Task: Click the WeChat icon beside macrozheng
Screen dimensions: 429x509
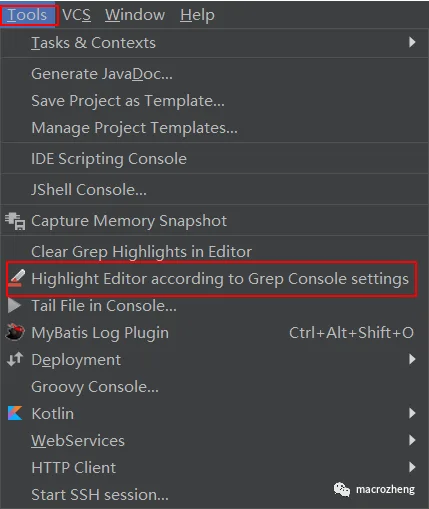Action: [x=342, y=489]
